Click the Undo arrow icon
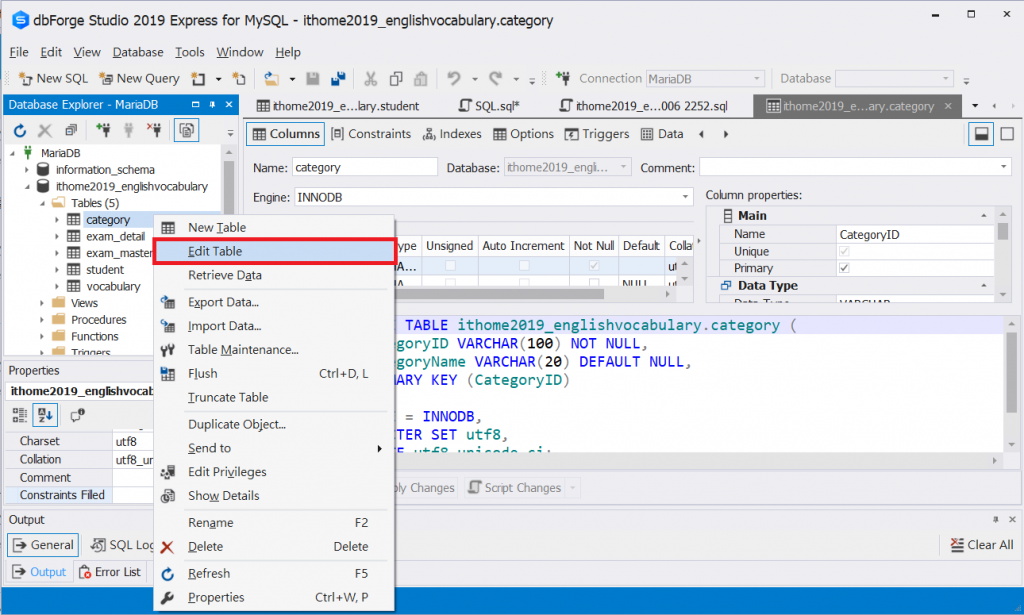Viewport: 1024px width, 615px height. click(454, 78)
